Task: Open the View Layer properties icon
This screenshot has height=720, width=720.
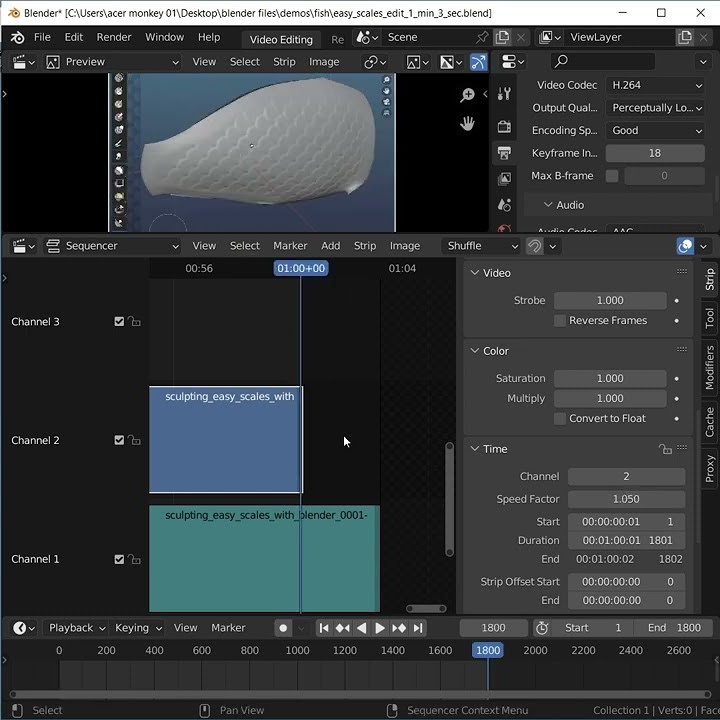Action: click(x=504, y=179)
